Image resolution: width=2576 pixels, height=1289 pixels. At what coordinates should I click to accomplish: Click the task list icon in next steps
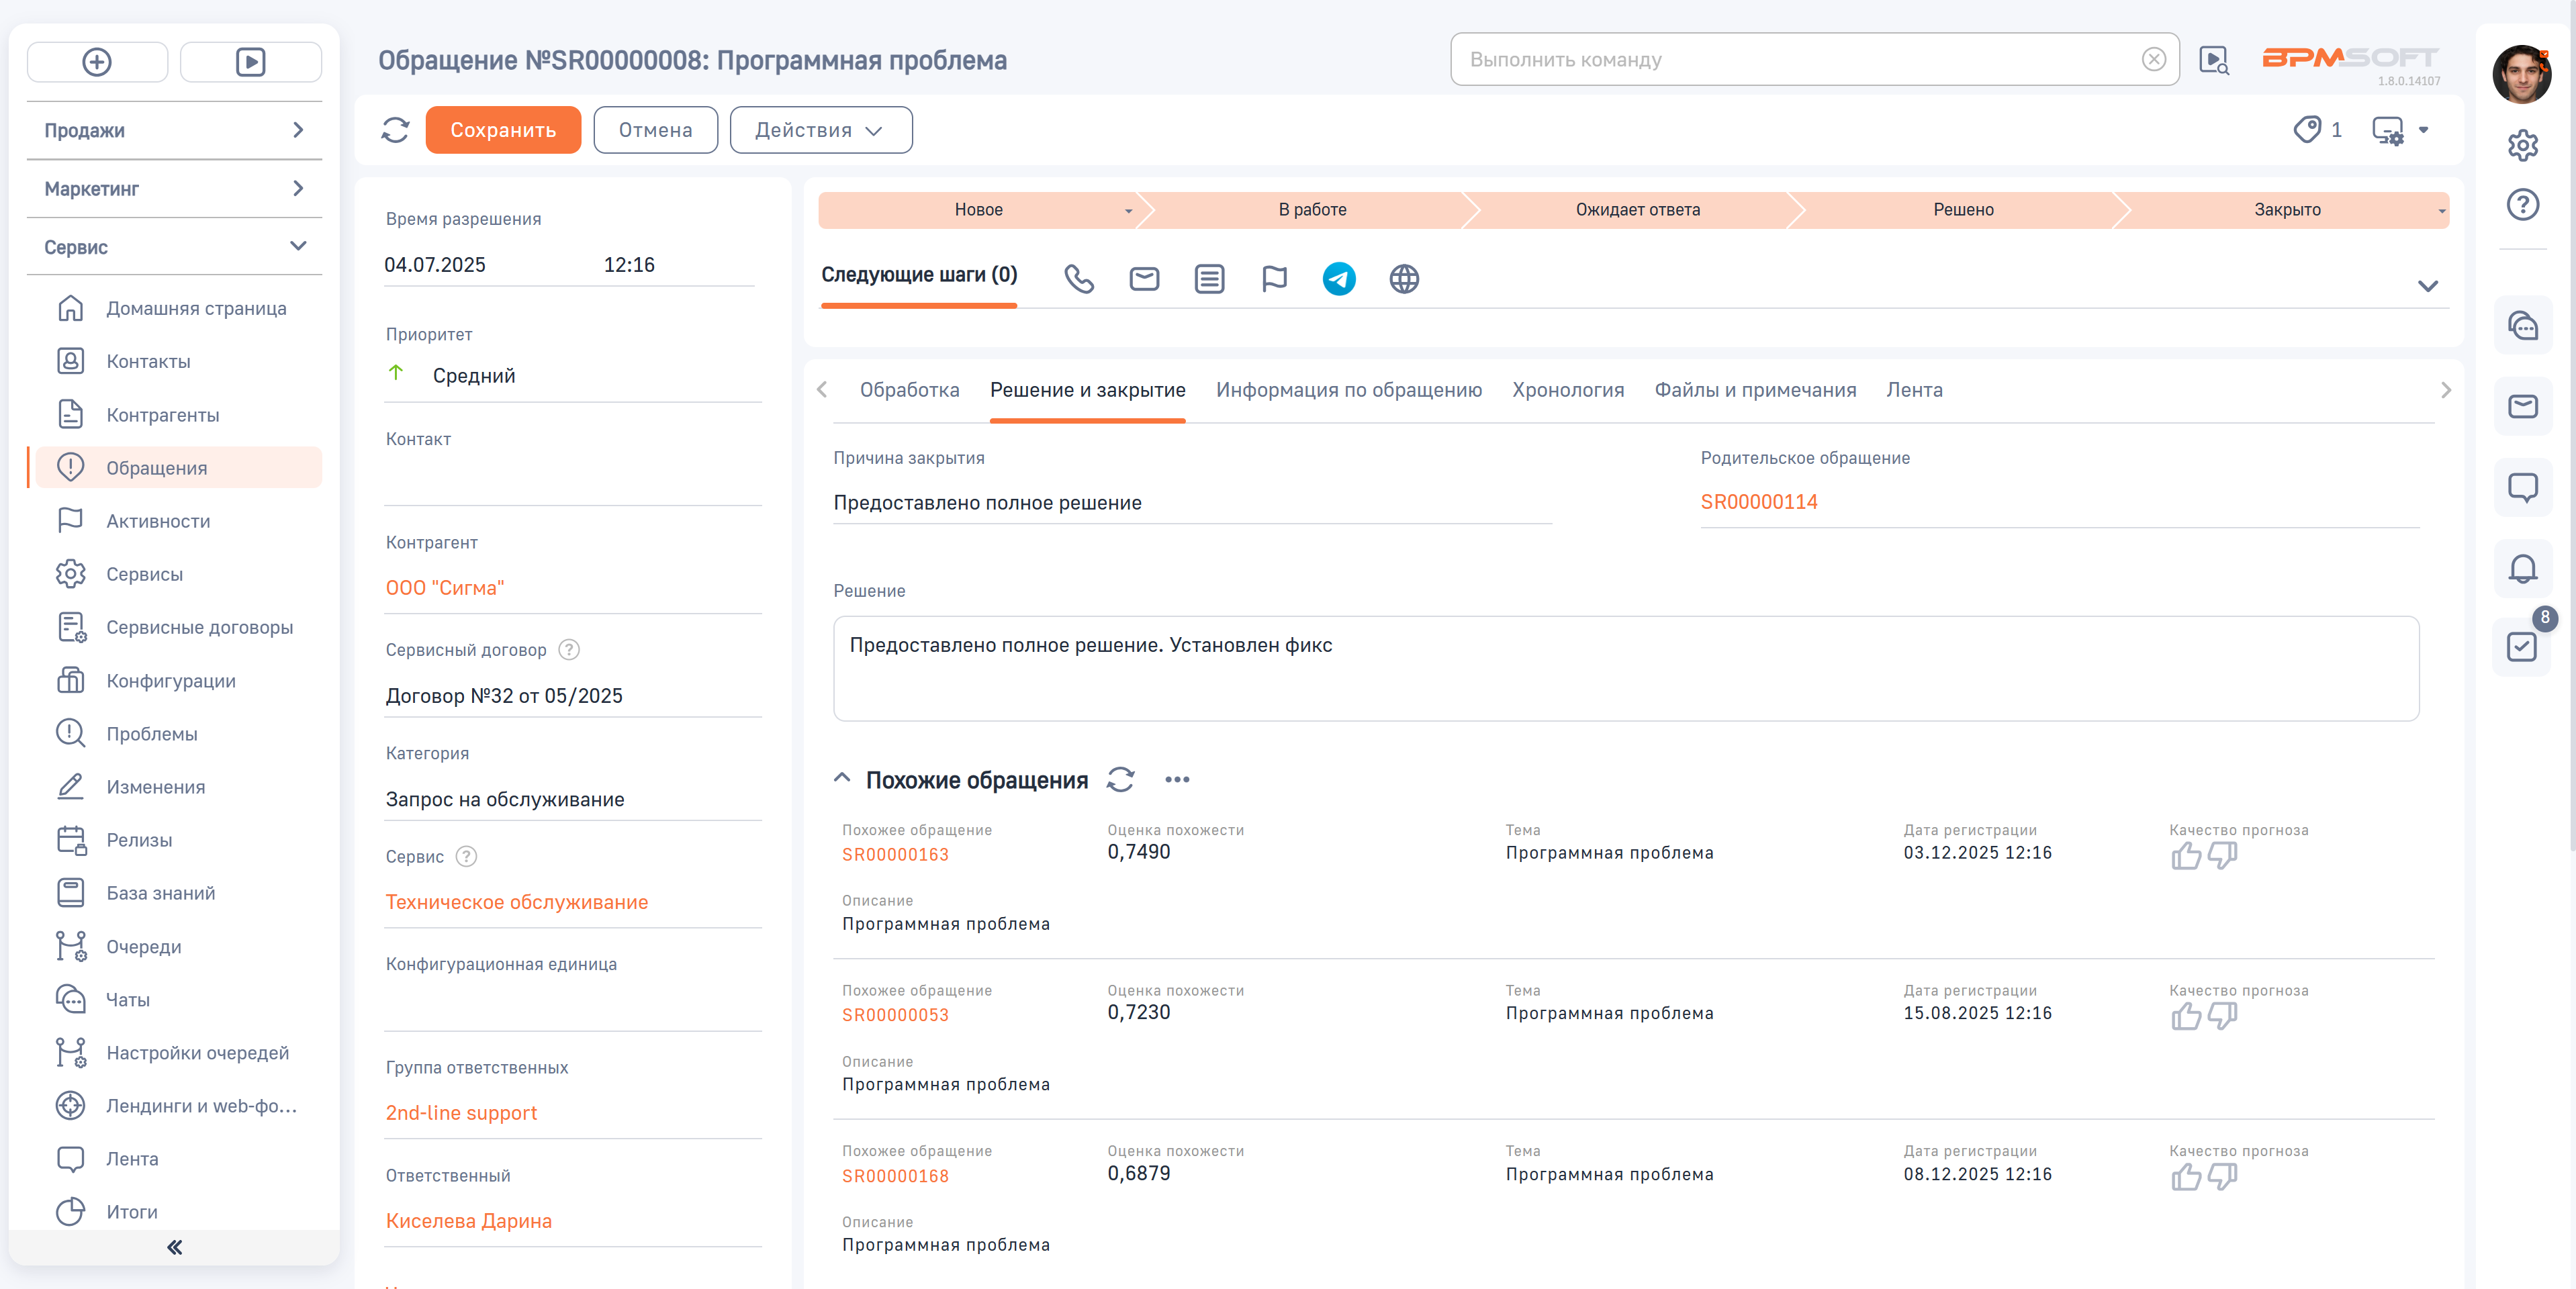pyautogui.click(x=1209, y=278)
